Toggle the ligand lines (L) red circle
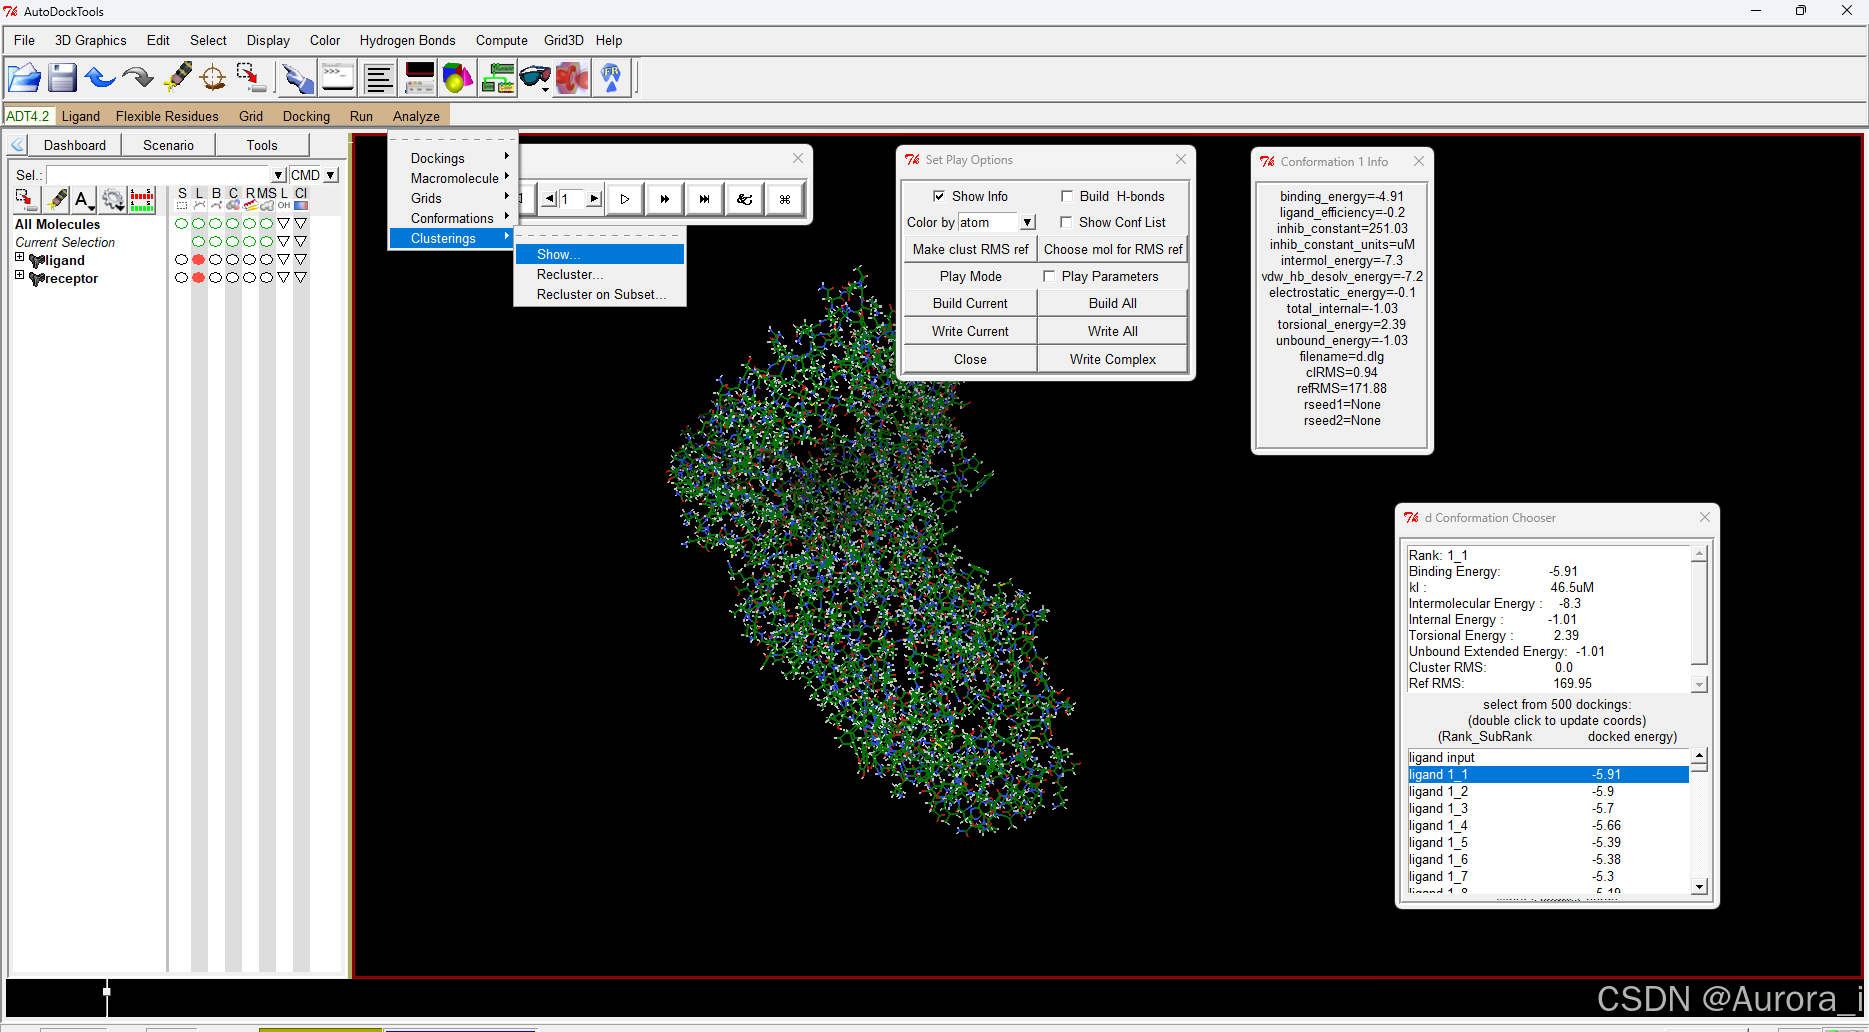Image resolution: width=1869 pixels, height=1032 pixels. [198, 260]
